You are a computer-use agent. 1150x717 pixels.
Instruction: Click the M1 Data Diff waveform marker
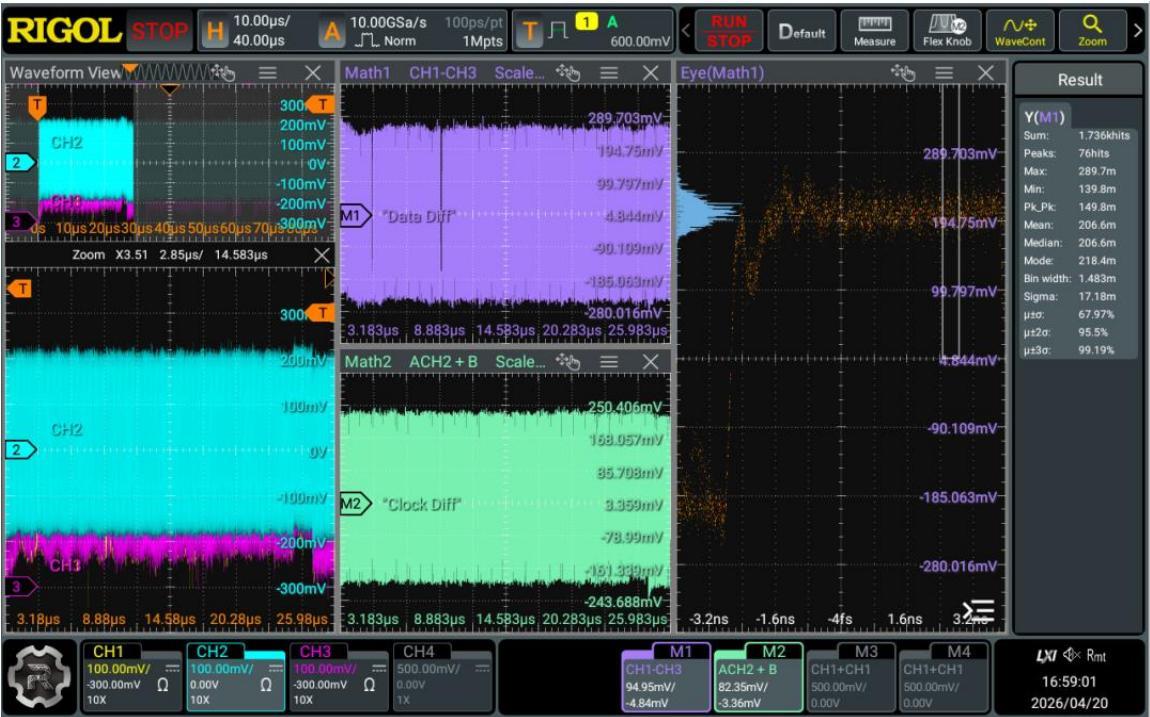[x=355, y=216]
